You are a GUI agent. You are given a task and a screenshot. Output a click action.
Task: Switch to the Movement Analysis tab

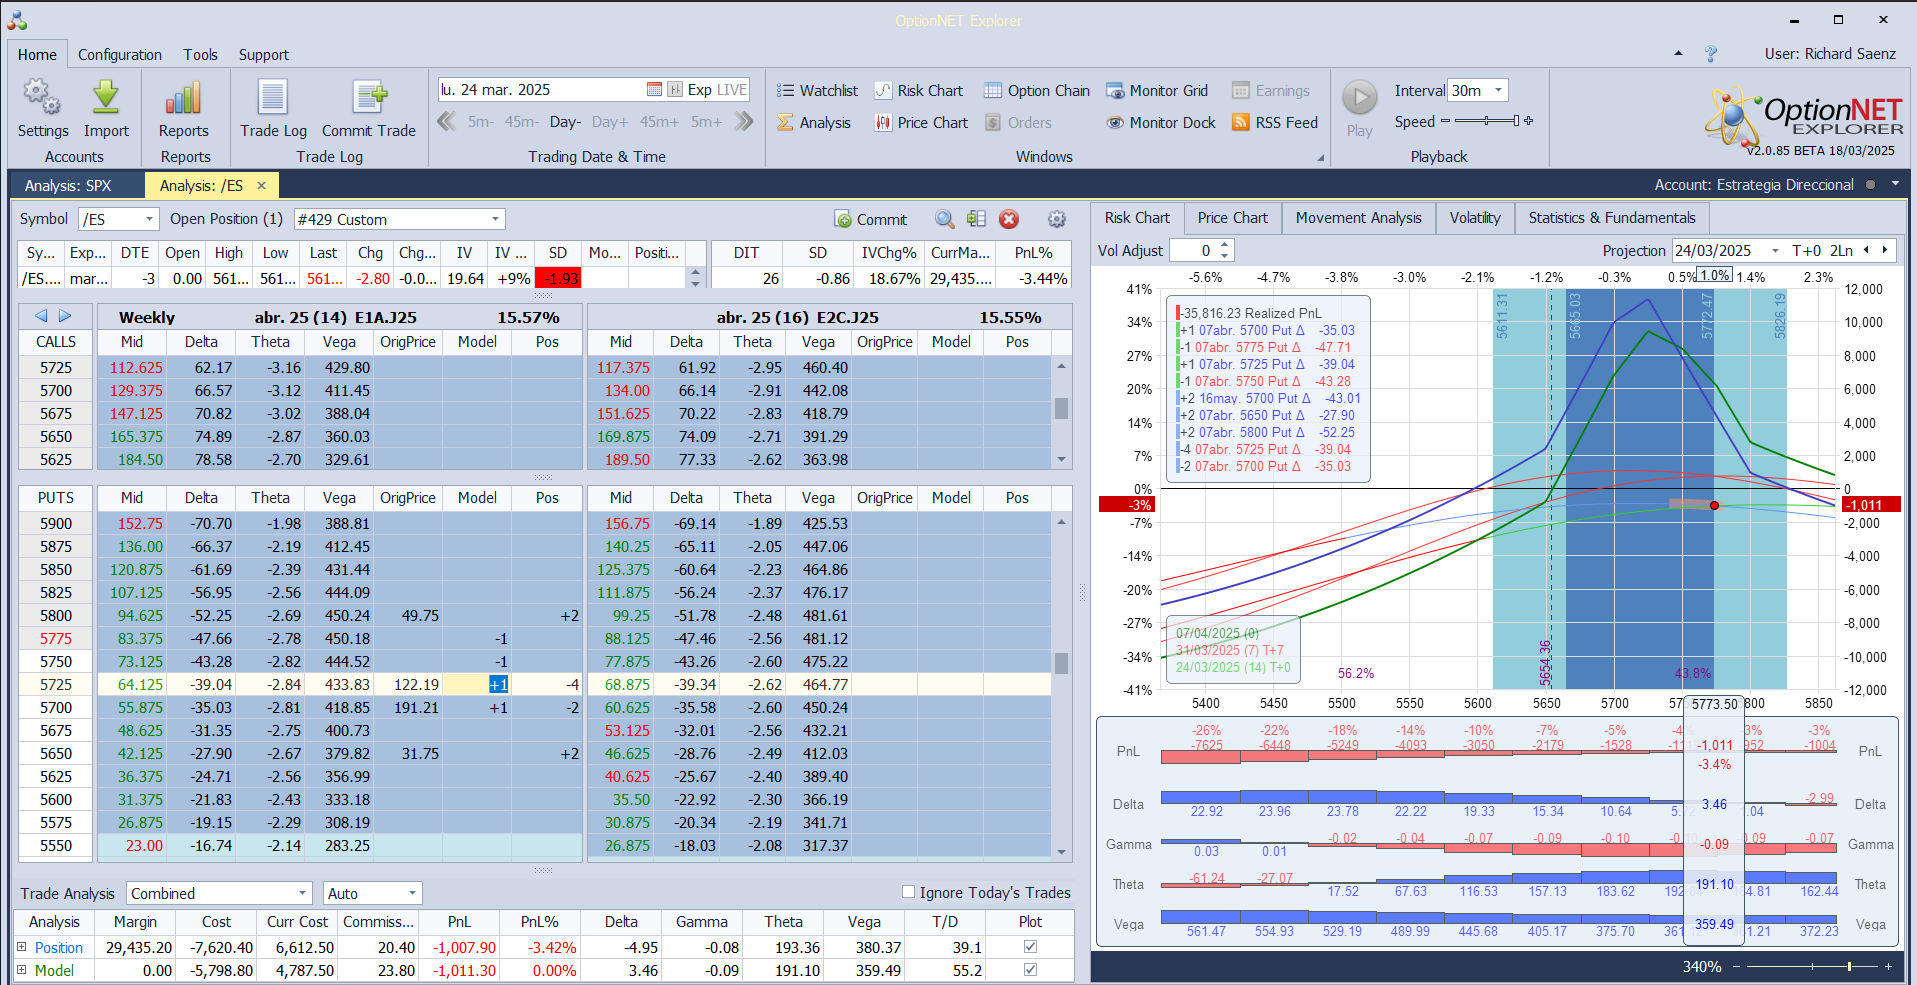[1359, 218]
